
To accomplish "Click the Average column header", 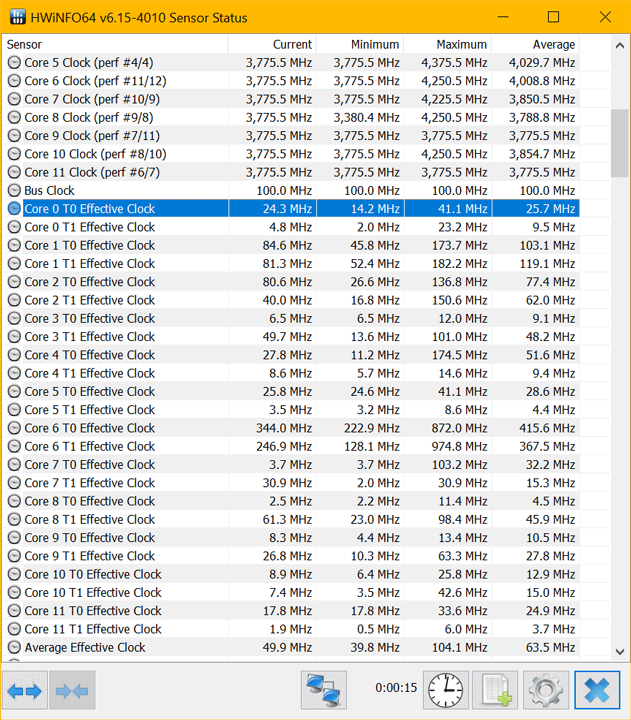I will pyautogui.click(x=535, y=44).
